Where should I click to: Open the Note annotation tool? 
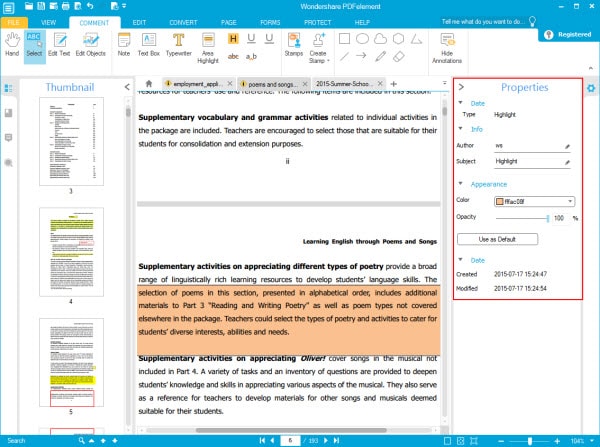point(124,45)
